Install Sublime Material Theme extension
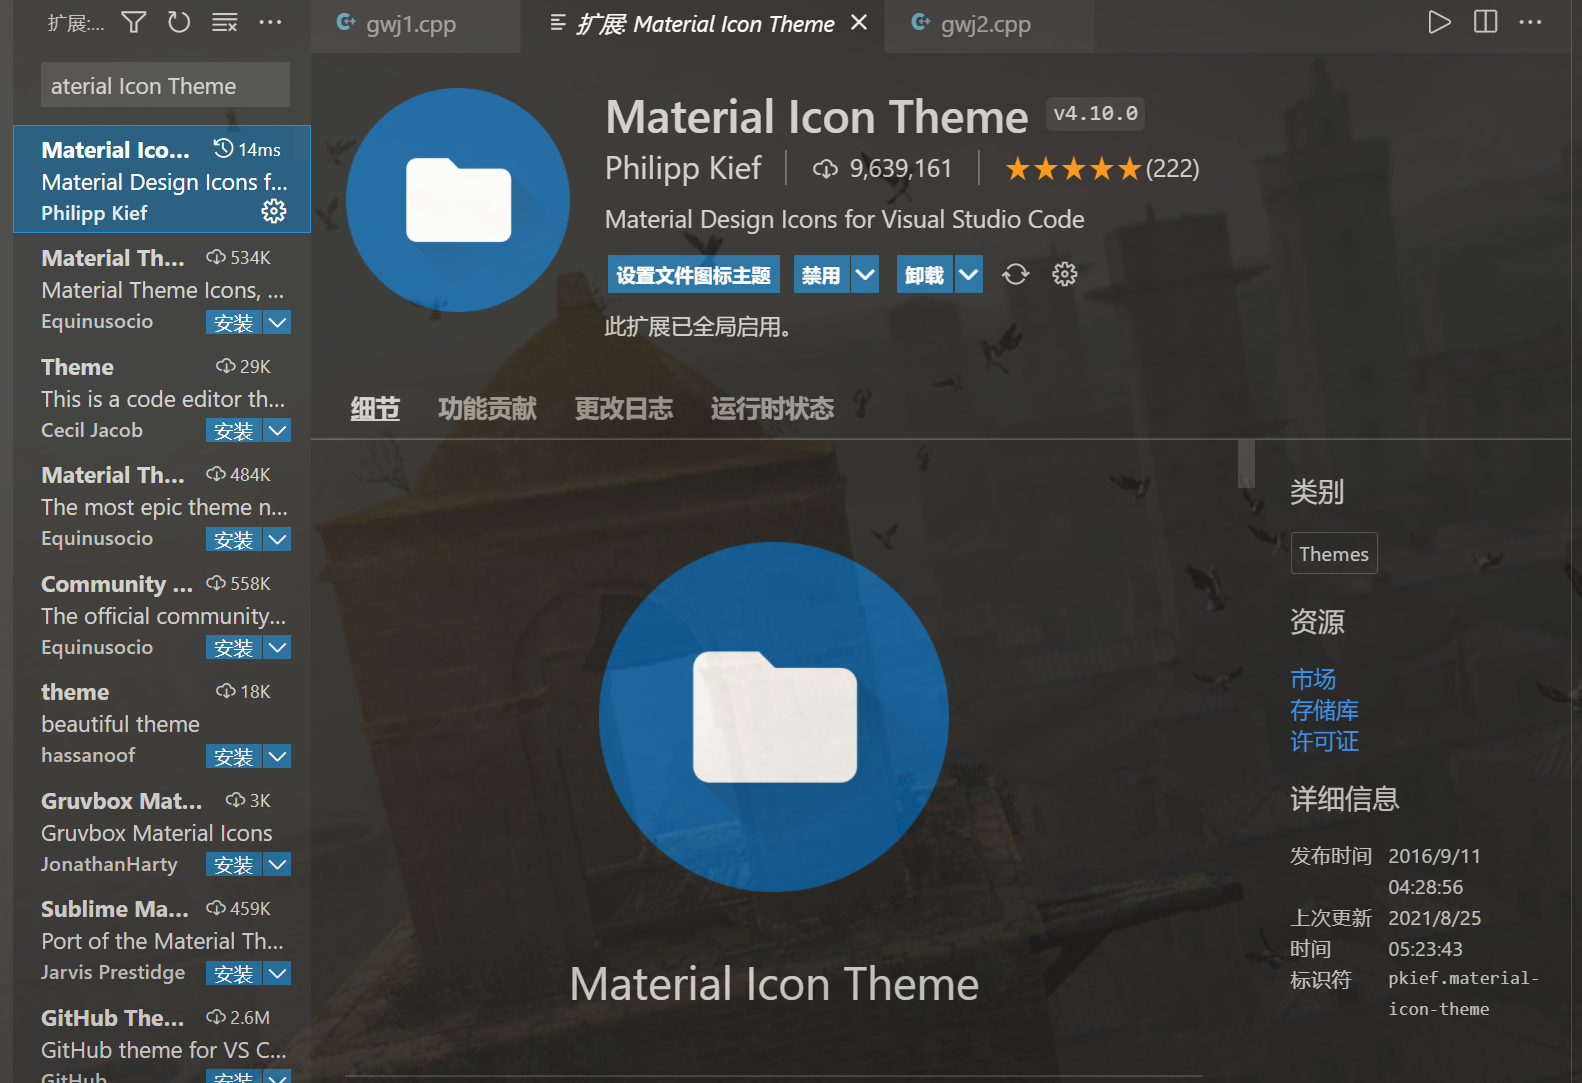This screenshot has width=1582, height=1083. (234, 973)
